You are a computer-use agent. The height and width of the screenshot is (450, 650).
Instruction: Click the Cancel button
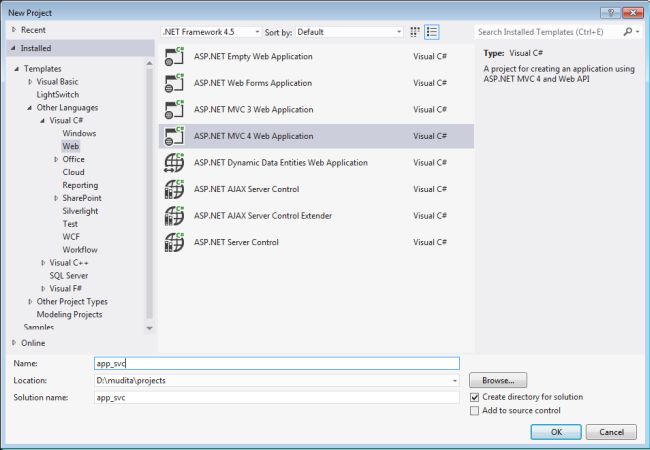click(x=611, y=432)
